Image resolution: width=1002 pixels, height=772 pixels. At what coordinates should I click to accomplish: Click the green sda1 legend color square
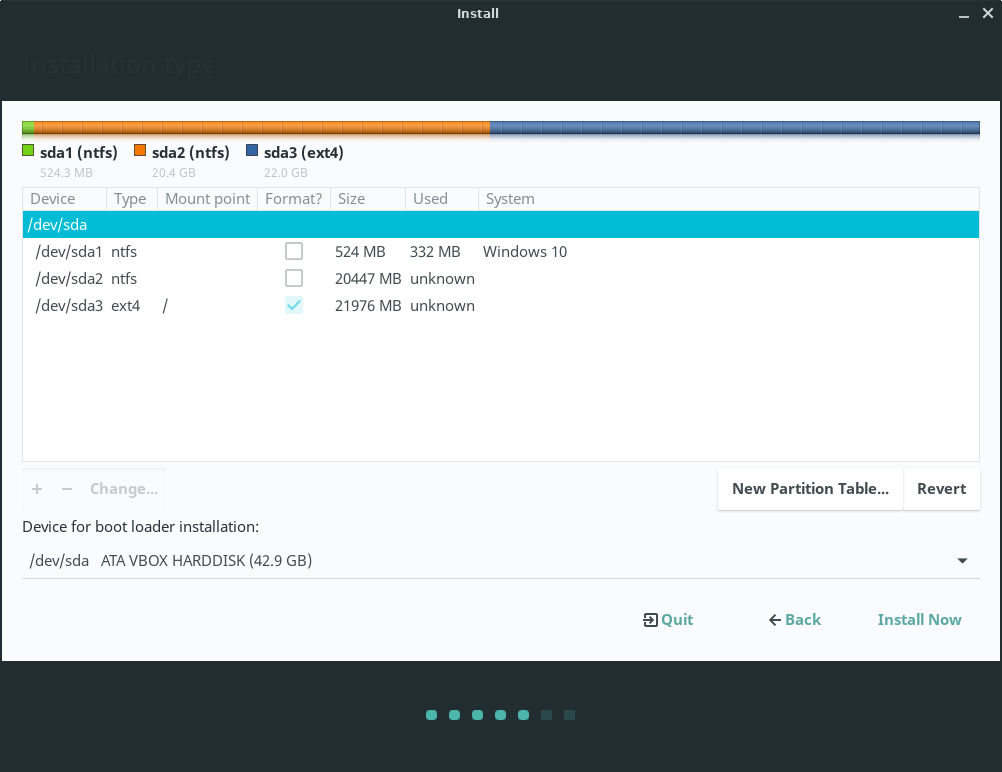point(28,151)
